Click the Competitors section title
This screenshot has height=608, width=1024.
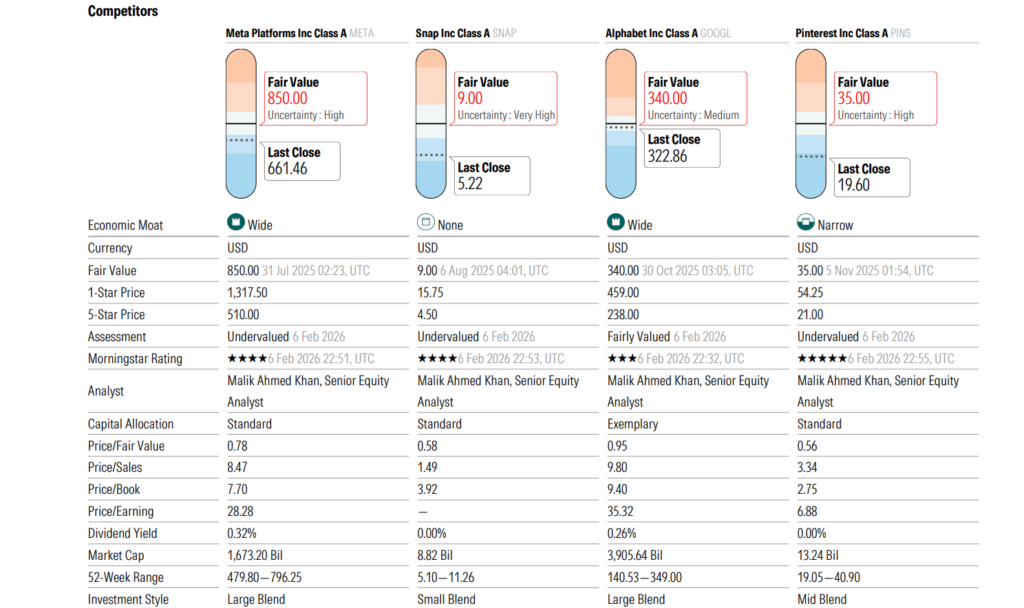(123, 11)
